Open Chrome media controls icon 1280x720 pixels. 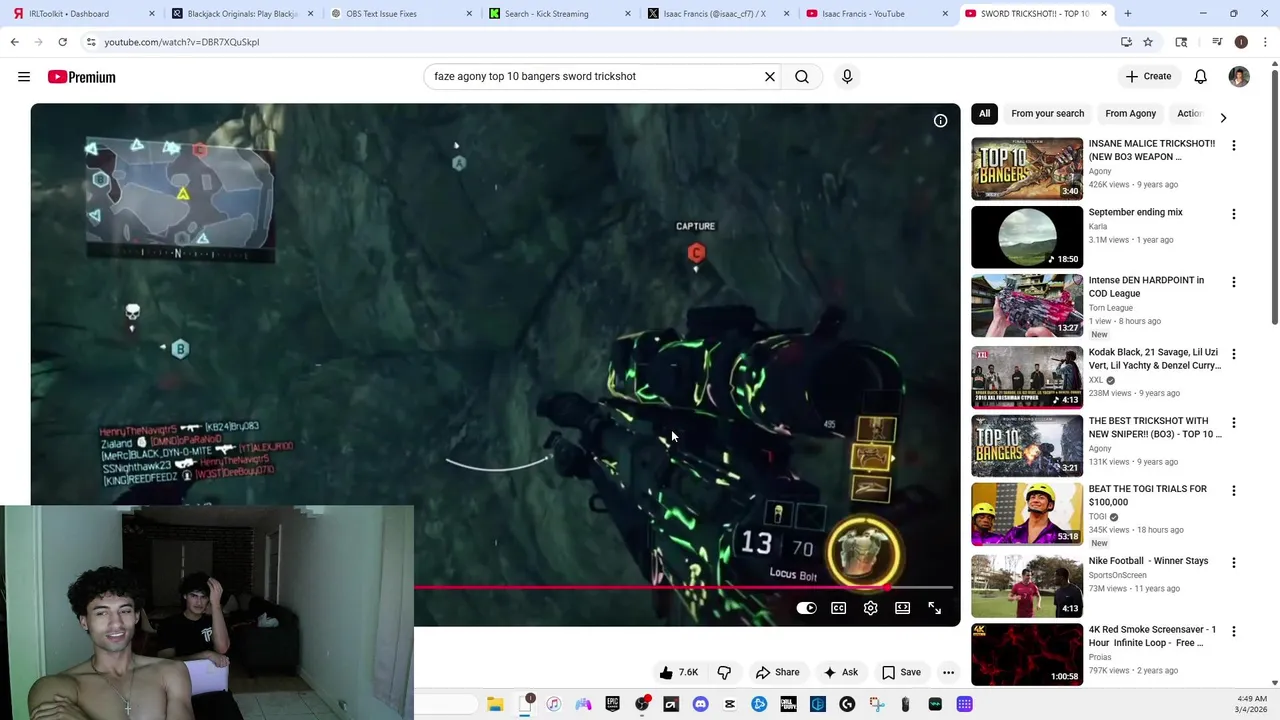tap(1217, 42)
